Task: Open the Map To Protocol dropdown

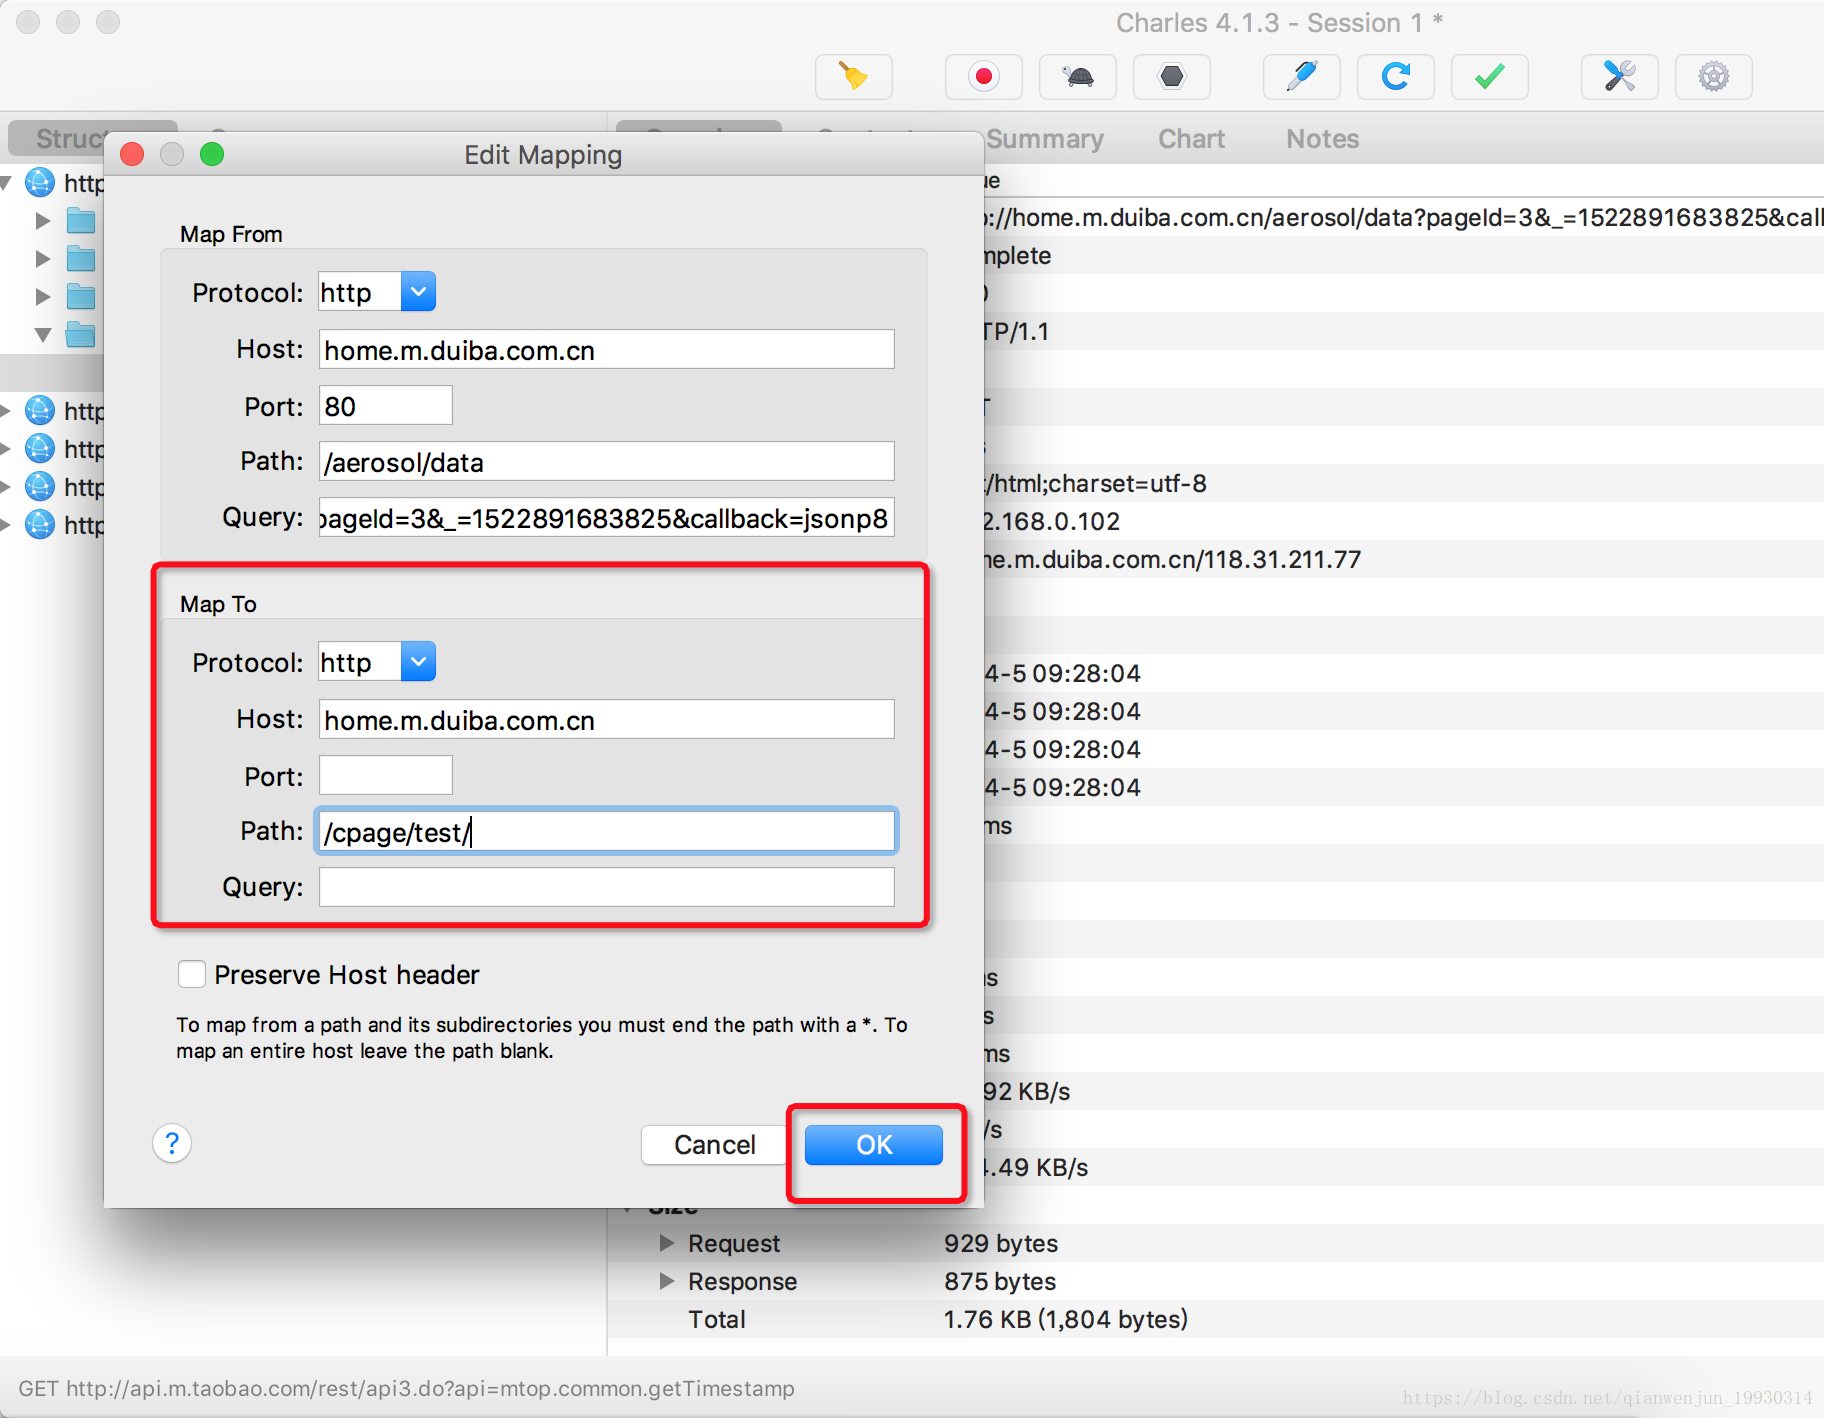Action: point(418,662)
